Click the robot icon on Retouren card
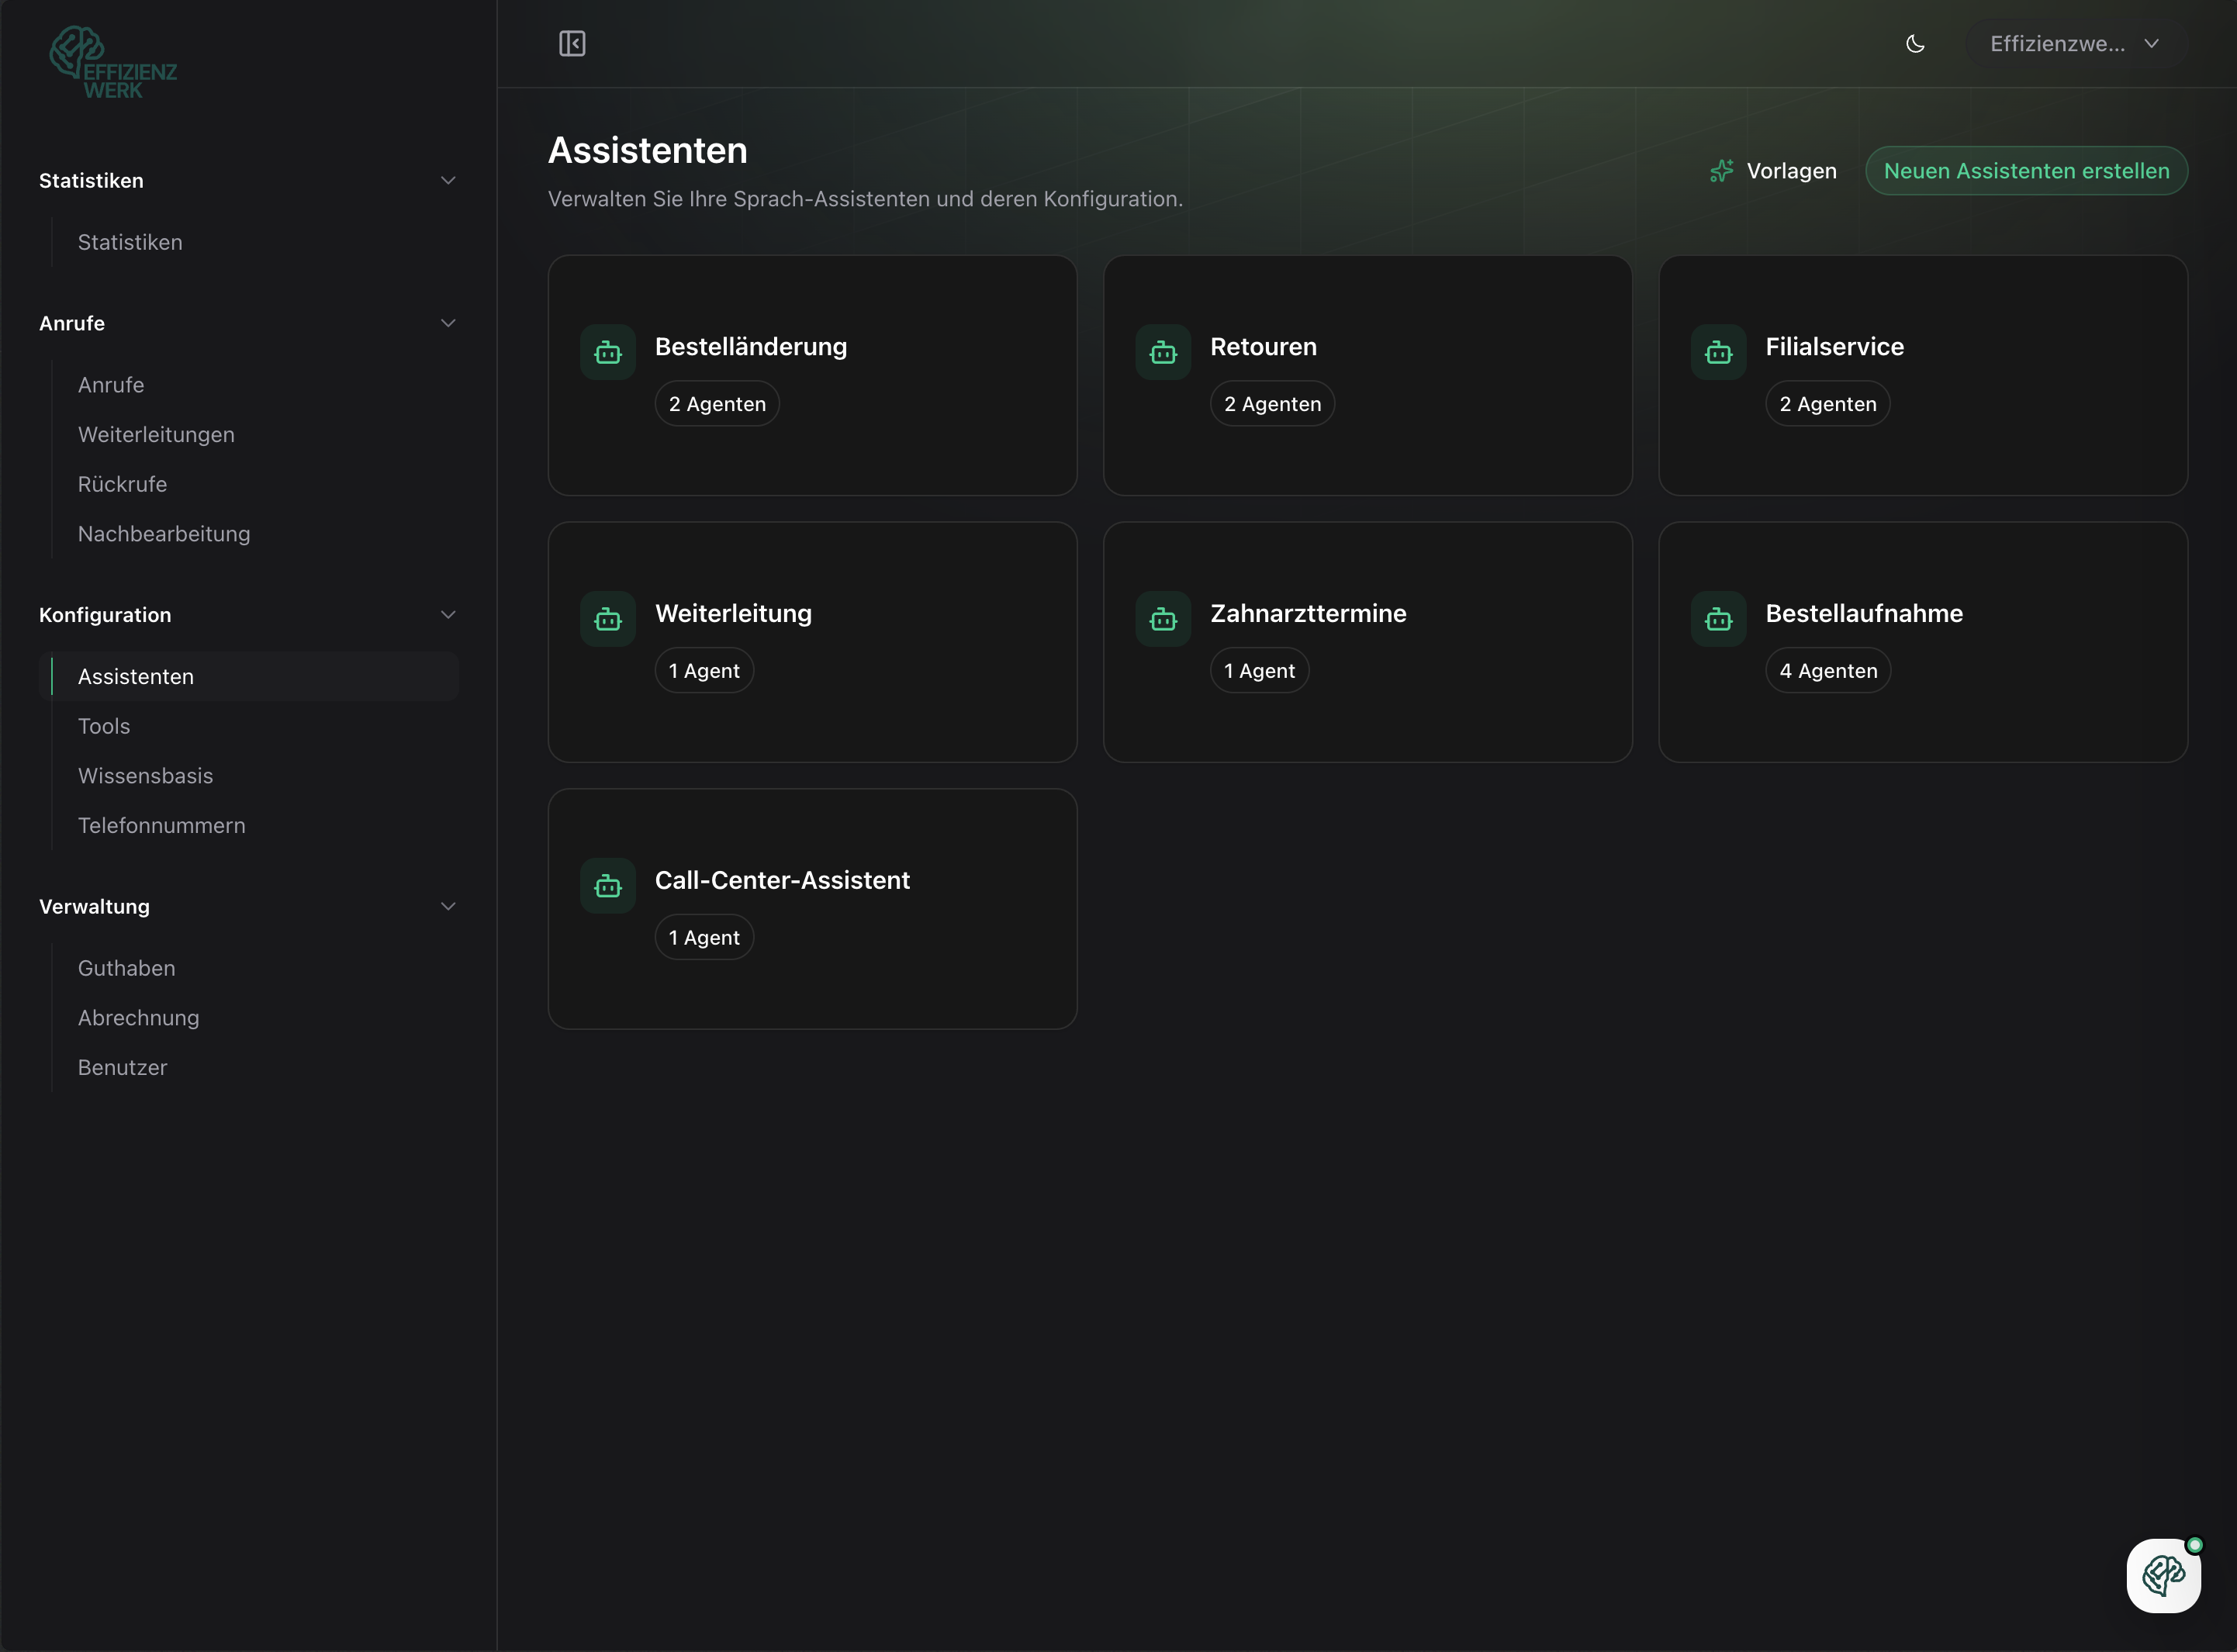 click(1163, 352)
